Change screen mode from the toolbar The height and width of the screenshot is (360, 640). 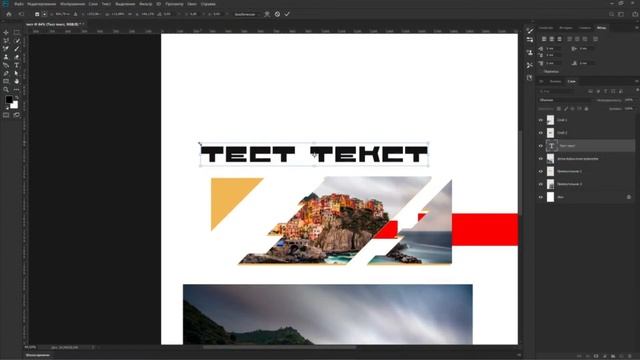coord(16,115)
